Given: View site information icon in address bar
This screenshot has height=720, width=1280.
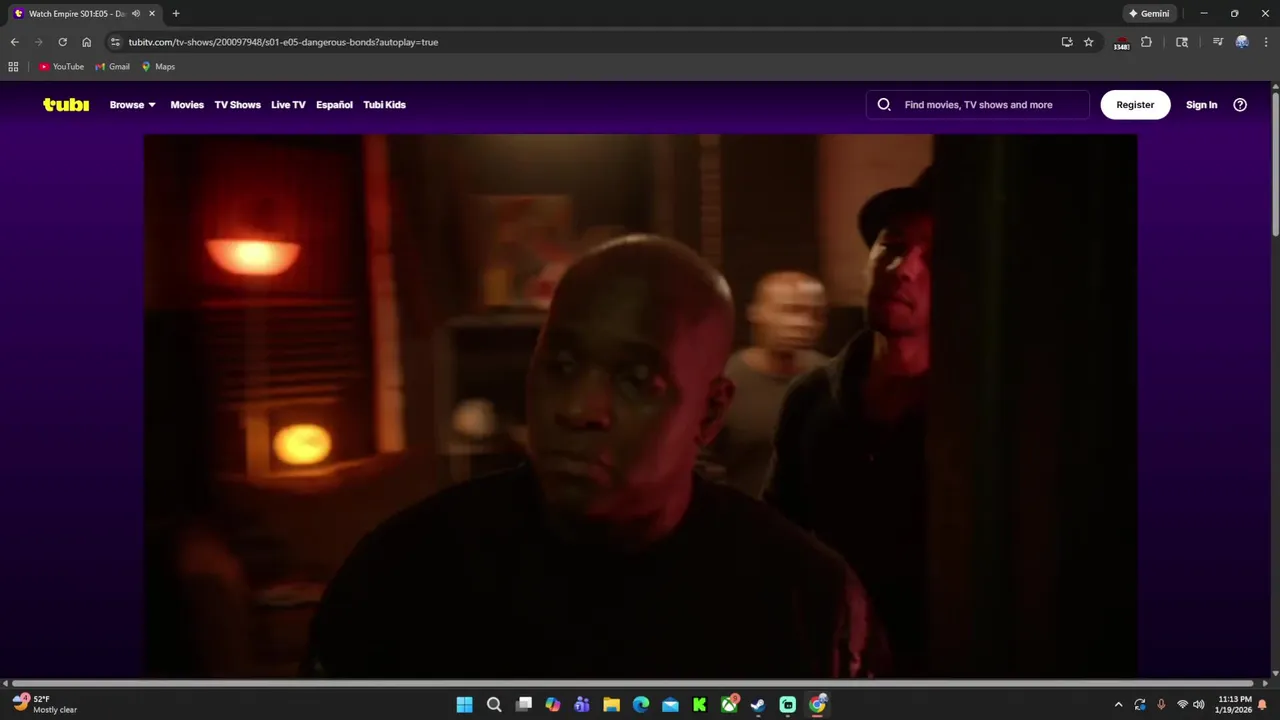Looking at the screenshot, I should click(x=115, y=42).
